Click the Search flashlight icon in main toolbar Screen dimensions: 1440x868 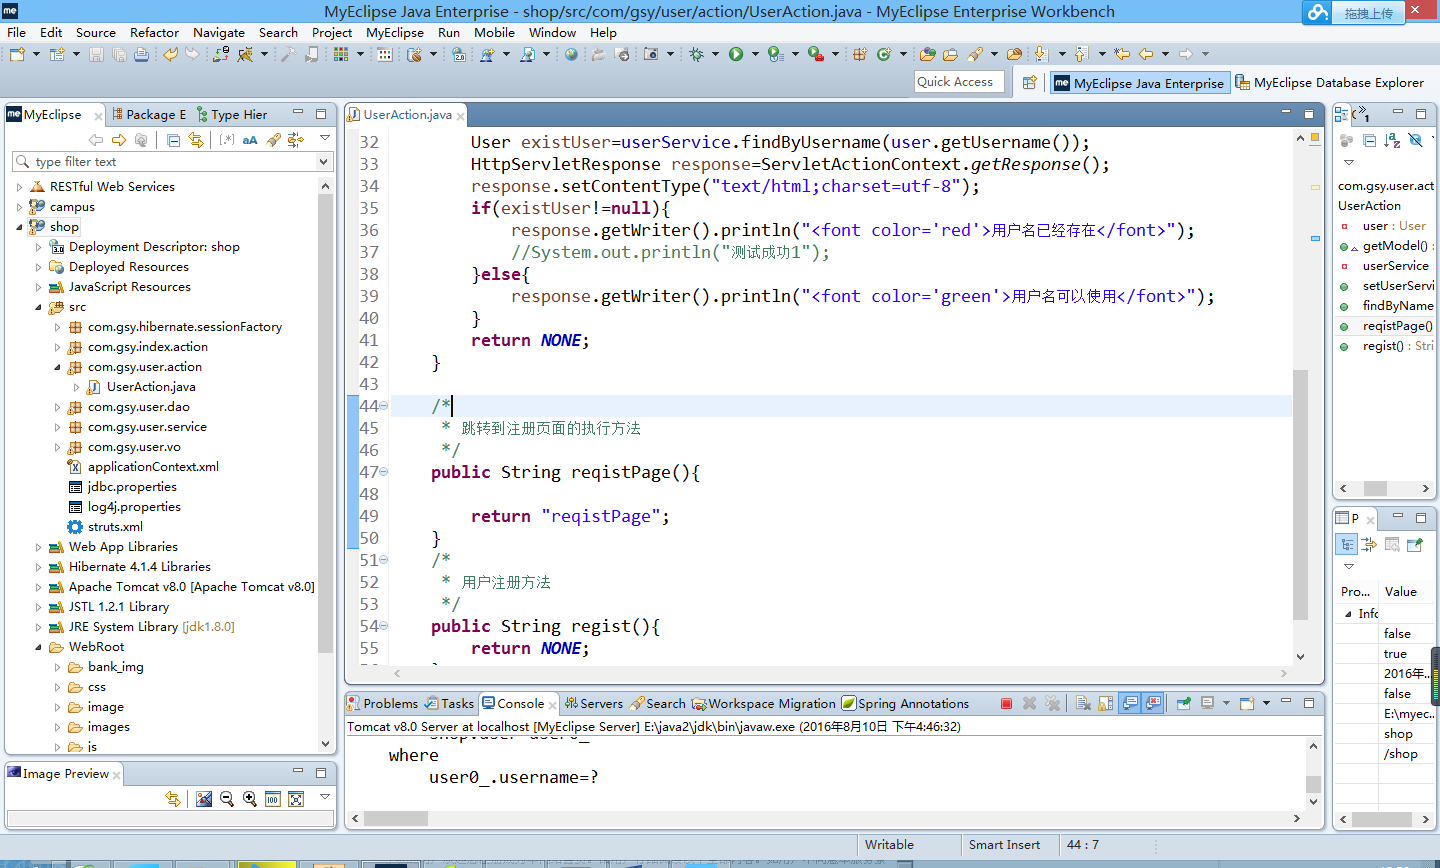click(975, 54)
